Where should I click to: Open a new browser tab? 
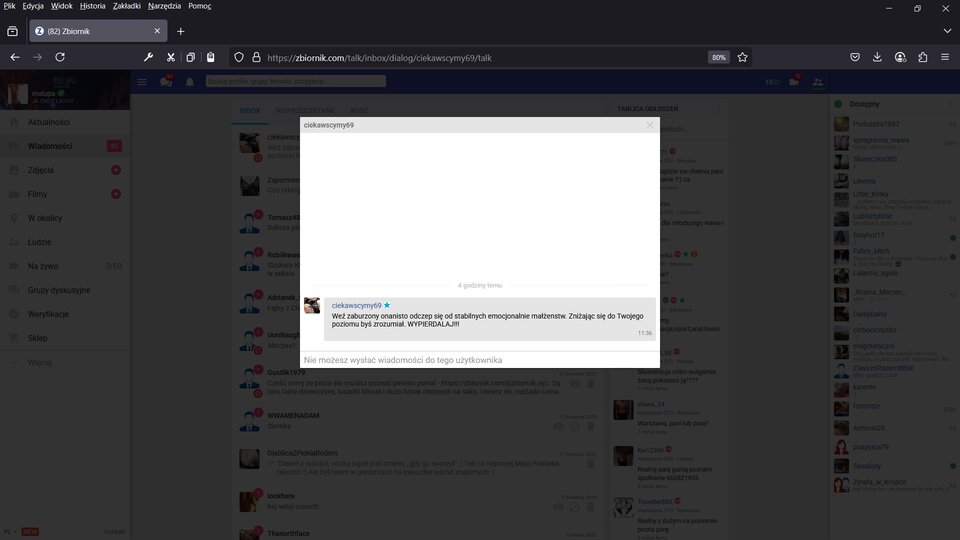pos(181,31)
